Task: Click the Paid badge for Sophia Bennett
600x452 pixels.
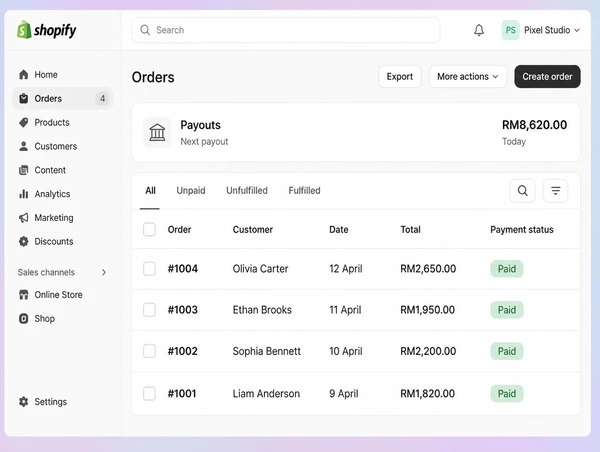Action: (x=507, y=351)
